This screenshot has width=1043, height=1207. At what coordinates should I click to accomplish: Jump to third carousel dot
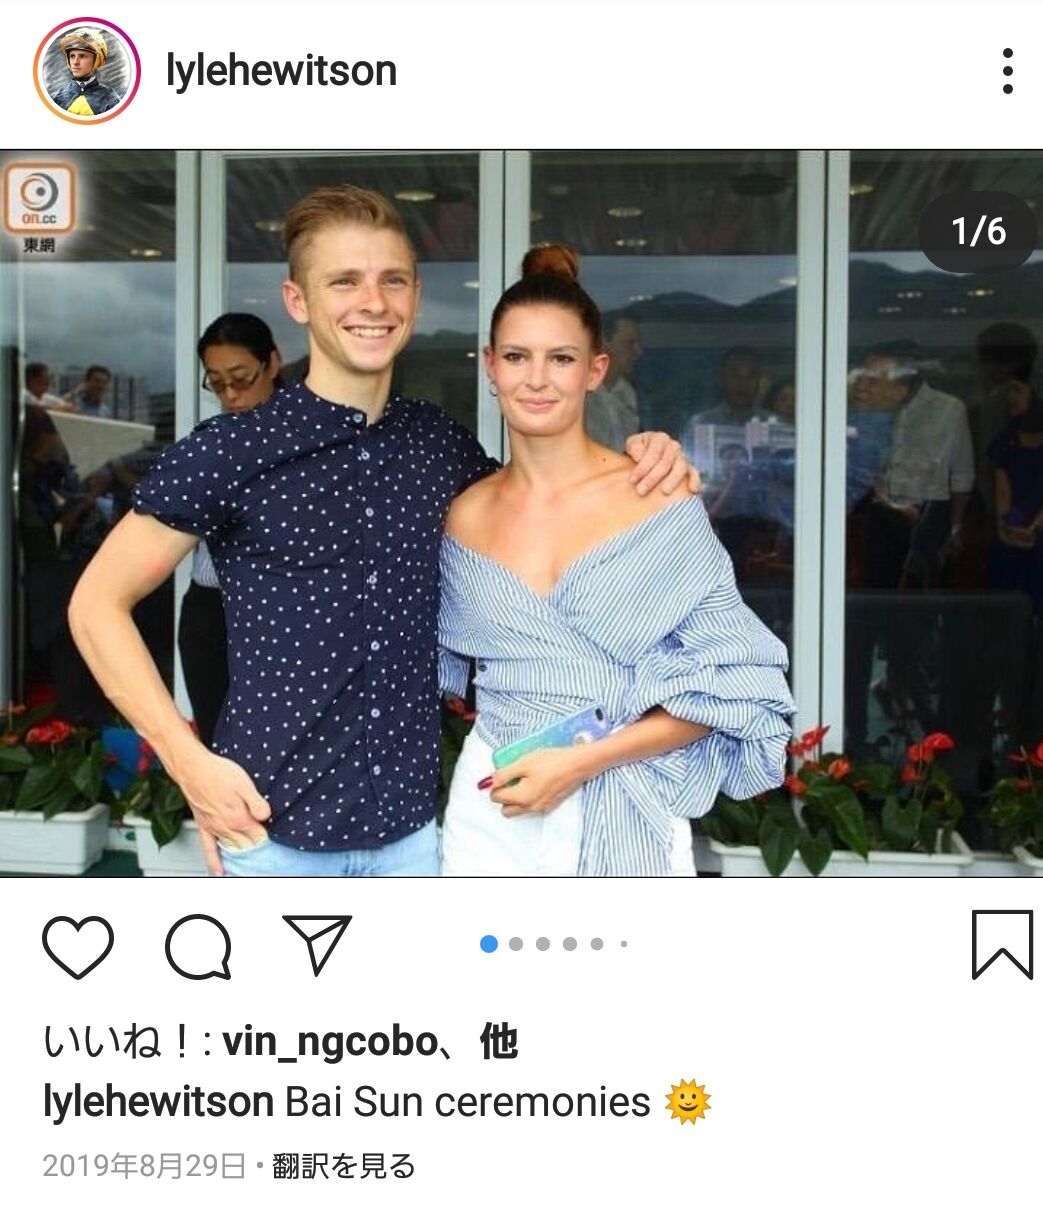coord(543,943)
